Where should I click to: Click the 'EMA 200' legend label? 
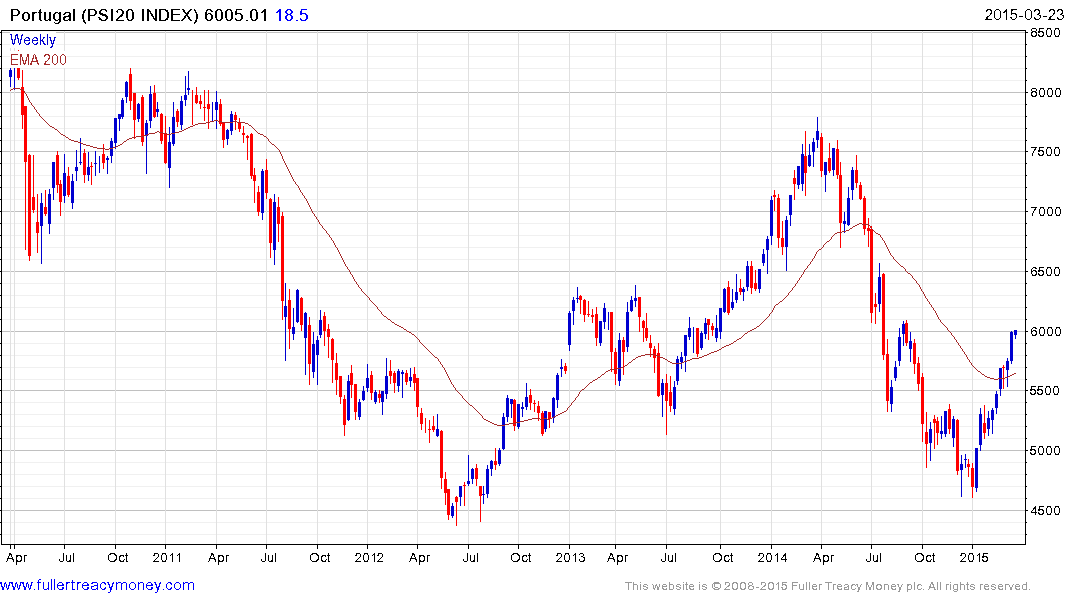click(x=38, y=60)
